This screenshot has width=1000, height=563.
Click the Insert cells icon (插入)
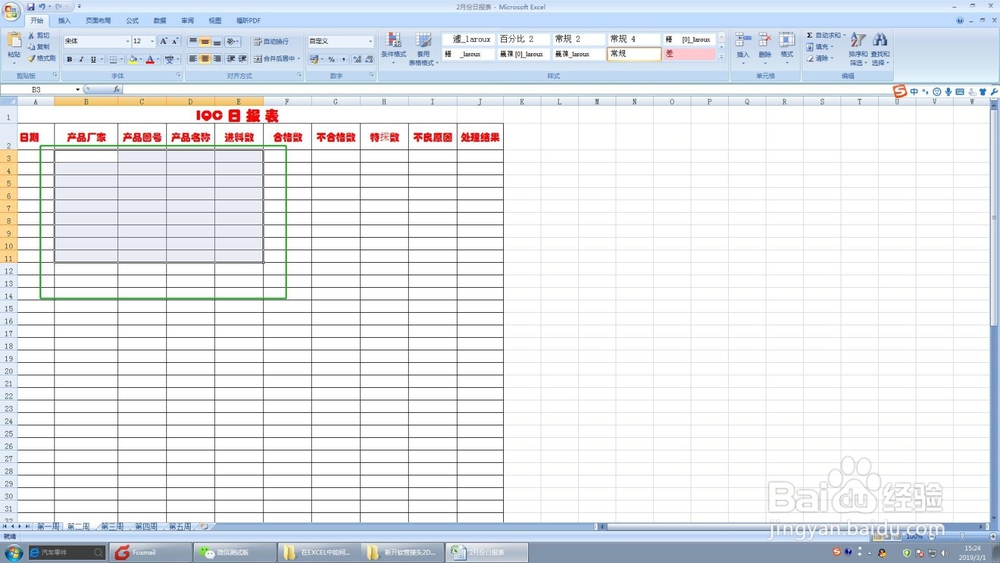(742, 41)
